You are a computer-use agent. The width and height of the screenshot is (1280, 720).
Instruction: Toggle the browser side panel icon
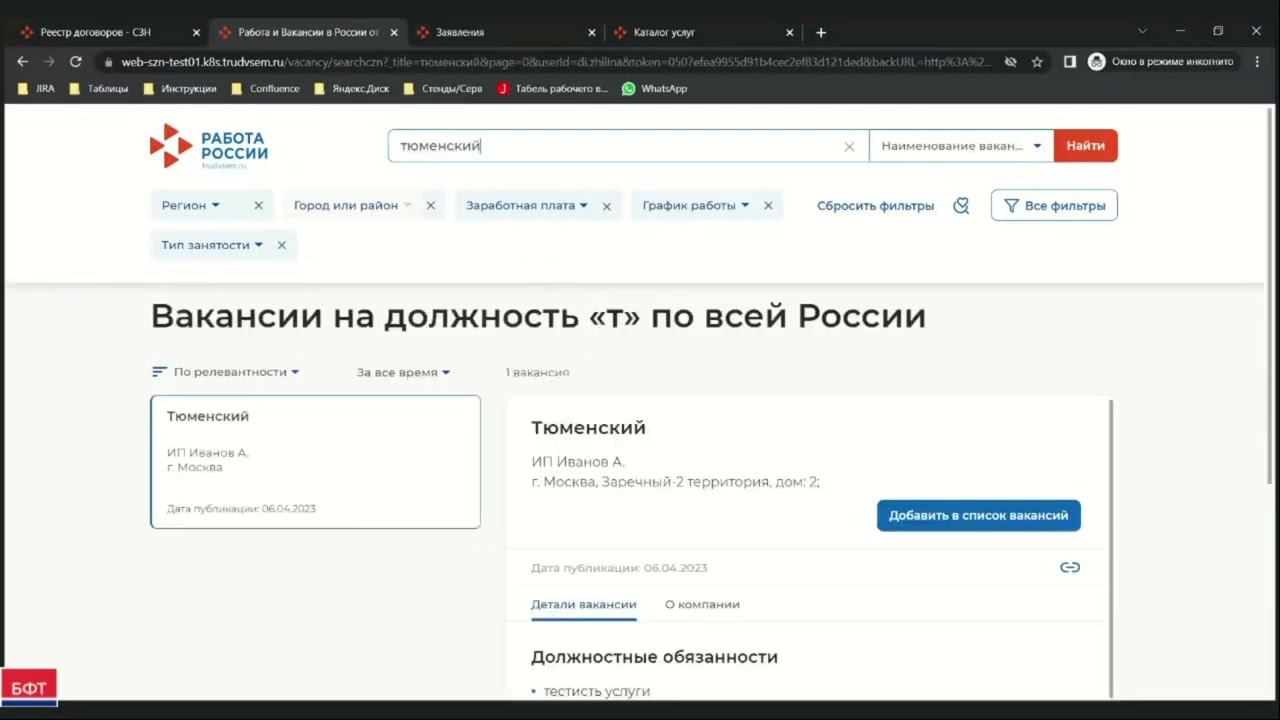click(1069, 62)
